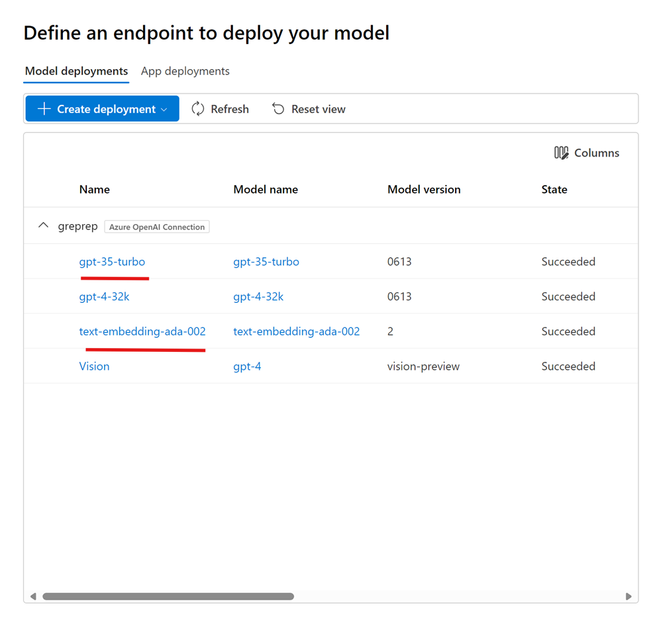
Task: Click Succeeded state in gpt-35-turbo row
Action: click(x=568, y=262)
